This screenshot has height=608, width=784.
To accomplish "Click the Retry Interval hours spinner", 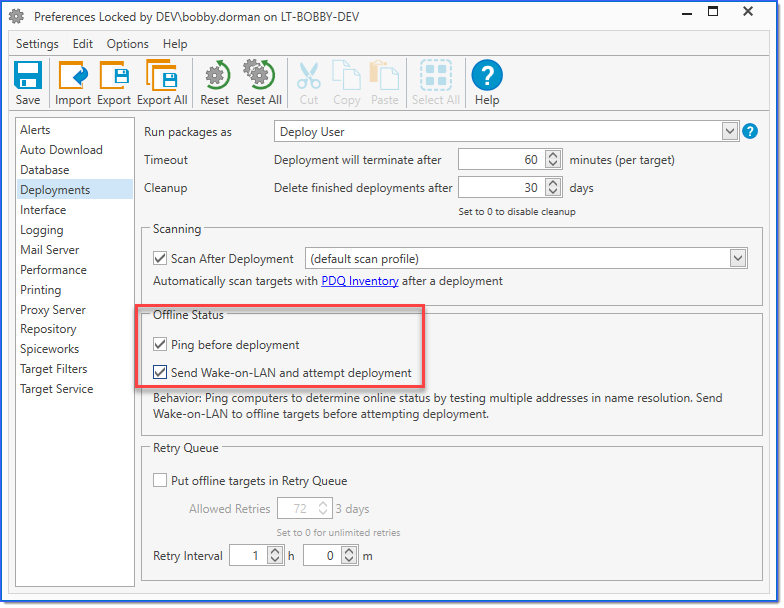I will click(274, 556).
